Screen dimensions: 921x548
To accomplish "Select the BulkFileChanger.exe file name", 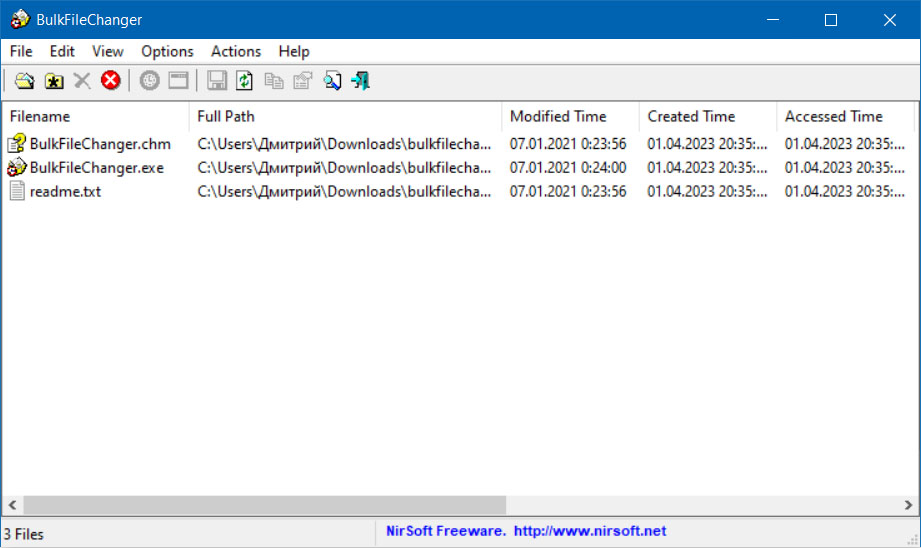I will point(96,167).
